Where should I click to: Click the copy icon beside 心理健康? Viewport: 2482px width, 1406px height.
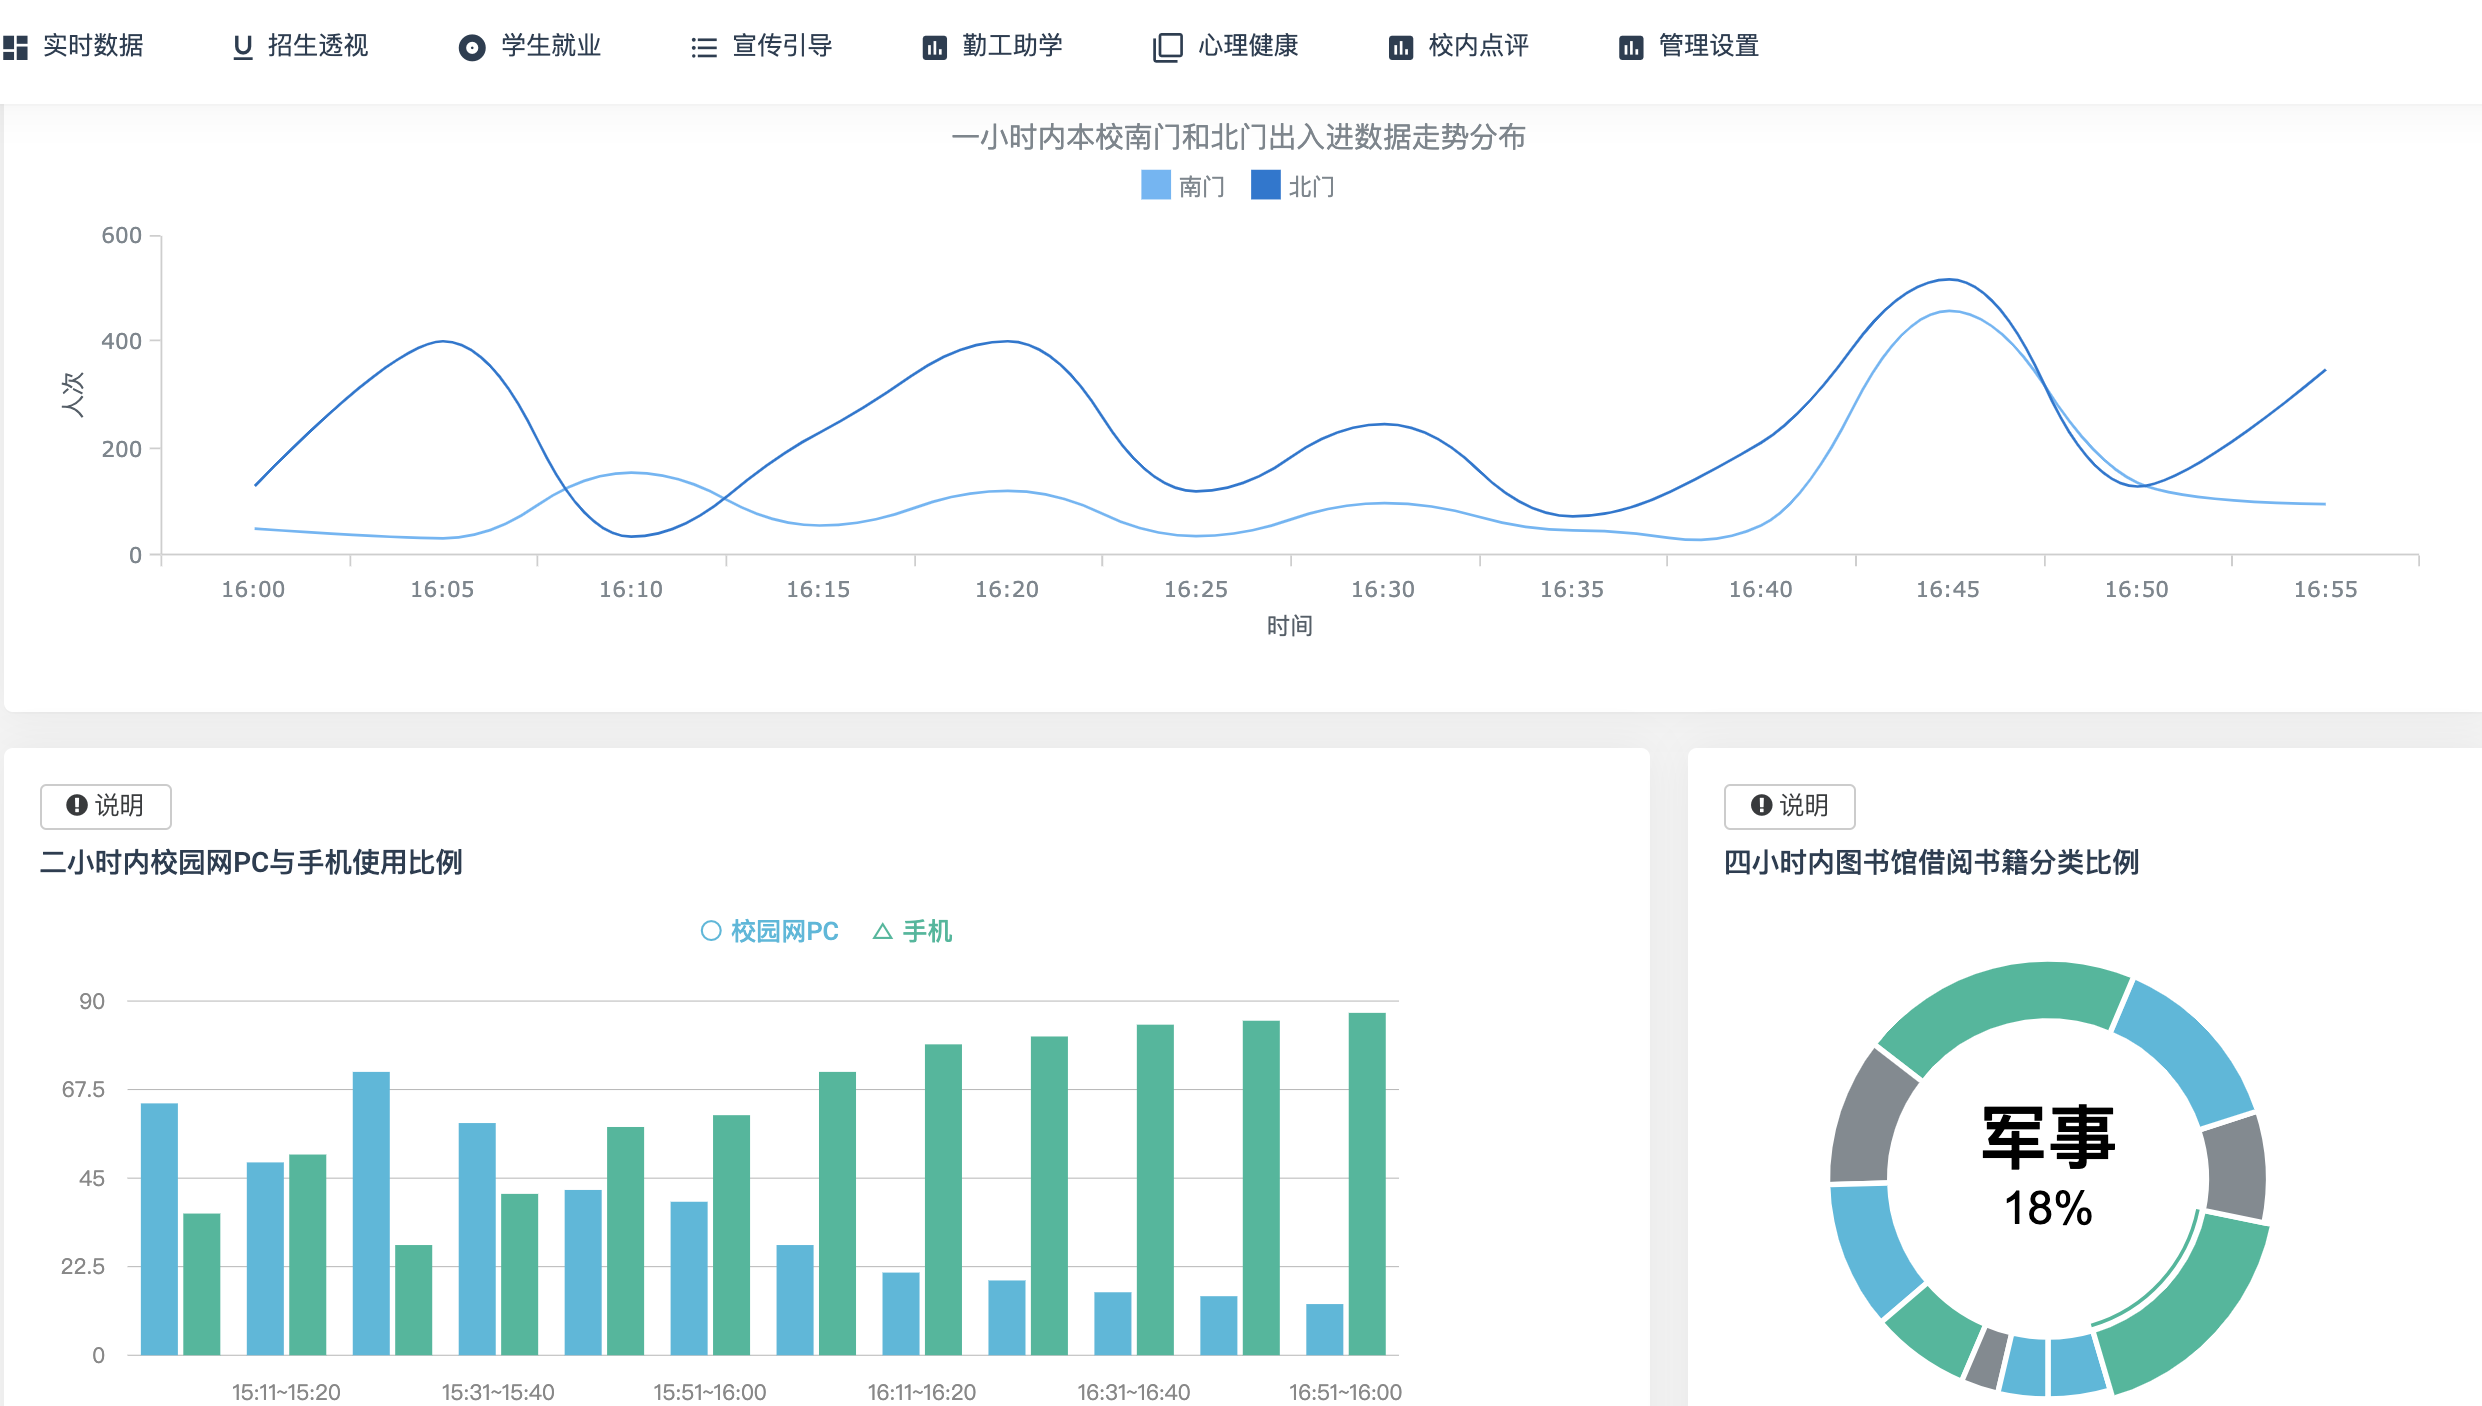coord(1167,47)
